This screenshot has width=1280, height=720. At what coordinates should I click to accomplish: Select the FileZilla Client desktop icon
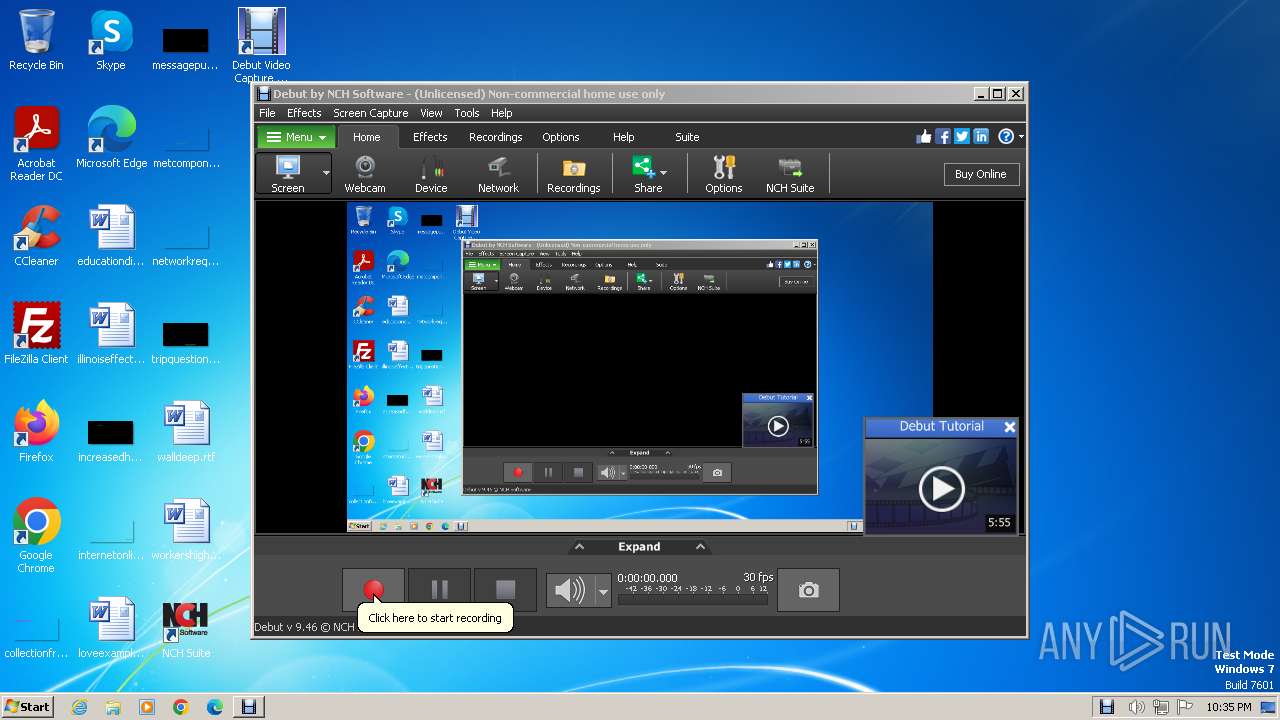36,334
